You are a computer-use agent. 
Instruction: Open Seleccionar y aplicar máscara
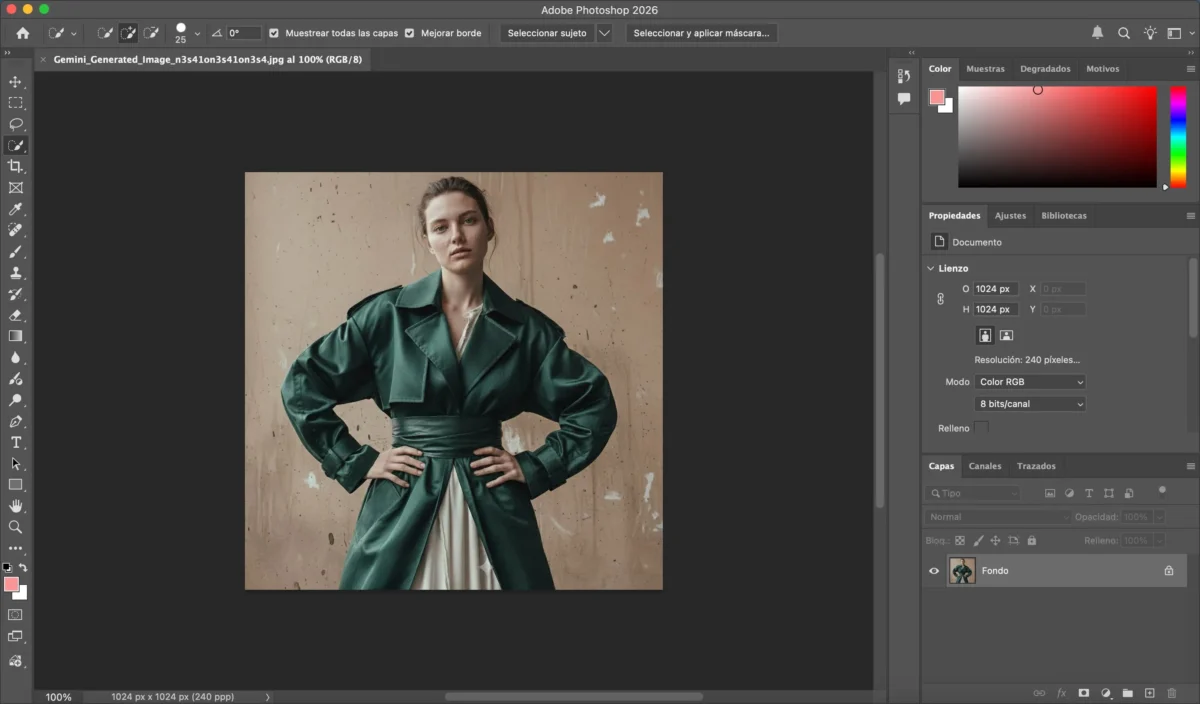coord(699,32)
